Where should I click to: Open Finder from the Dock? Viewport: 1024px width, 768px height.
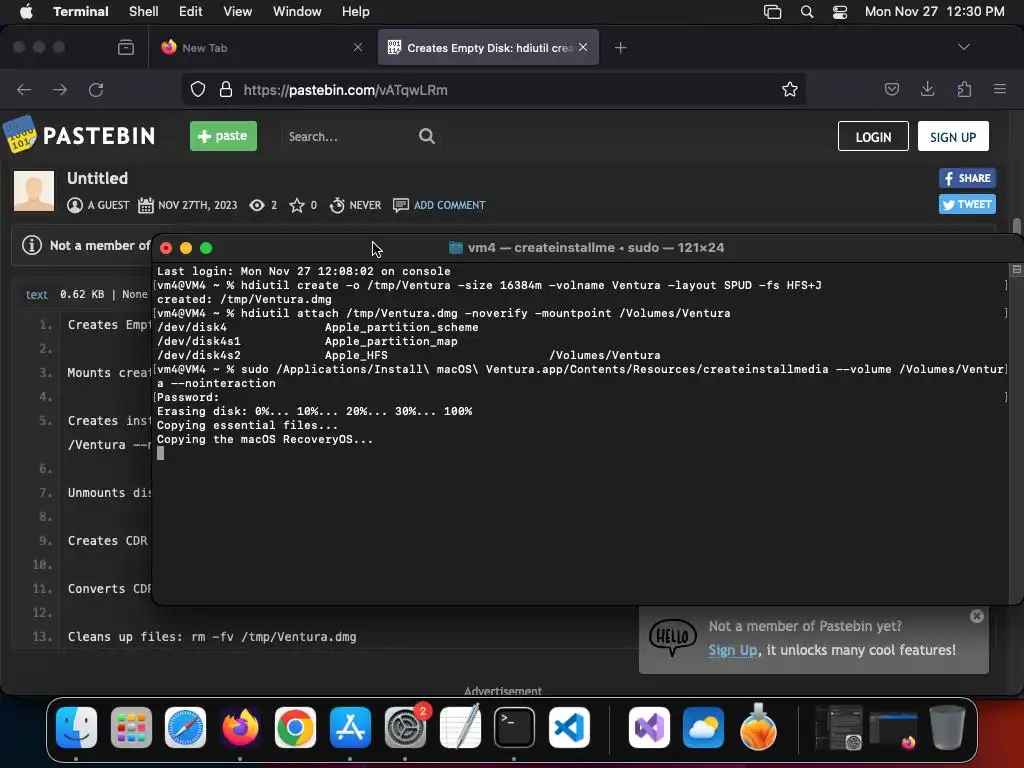[x=76, y=727]
